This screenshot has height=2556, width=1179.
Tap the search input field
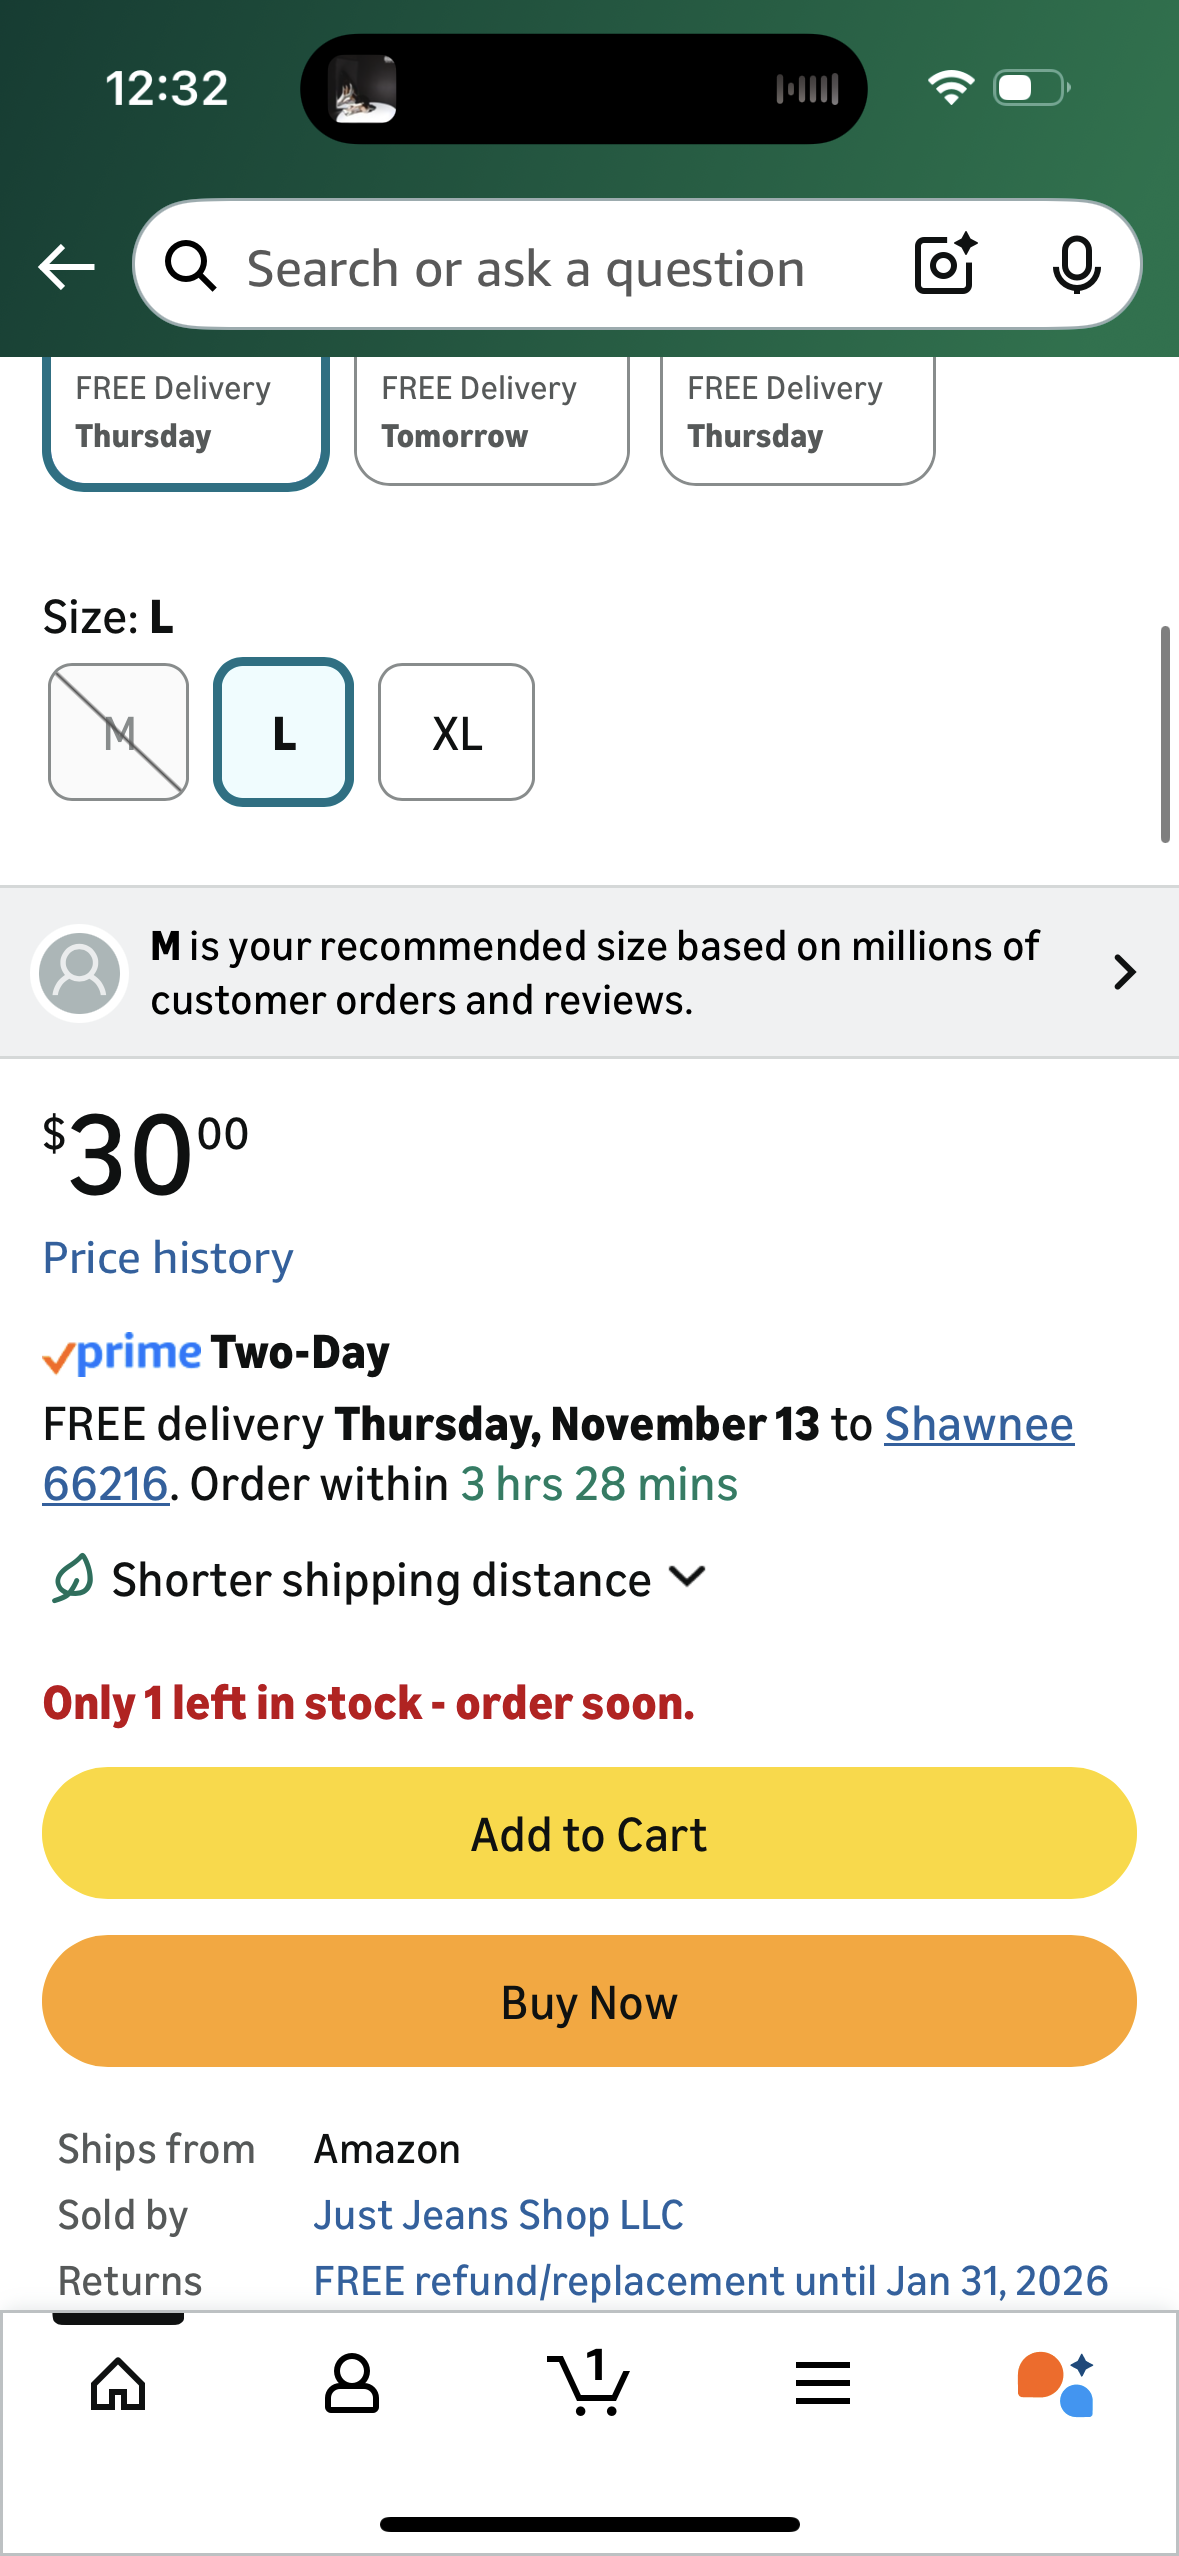(526, 268)
